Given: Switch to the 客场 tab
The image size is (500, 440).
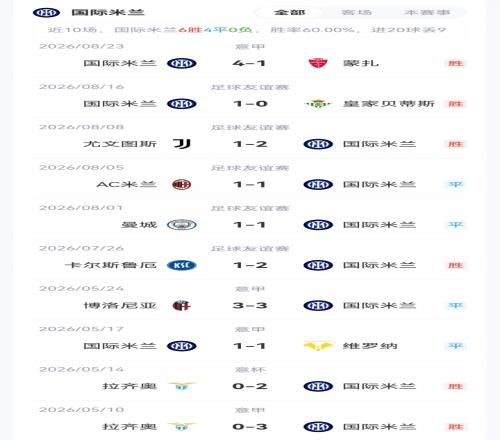Looking at the screenshot, I should pos(356,13).
